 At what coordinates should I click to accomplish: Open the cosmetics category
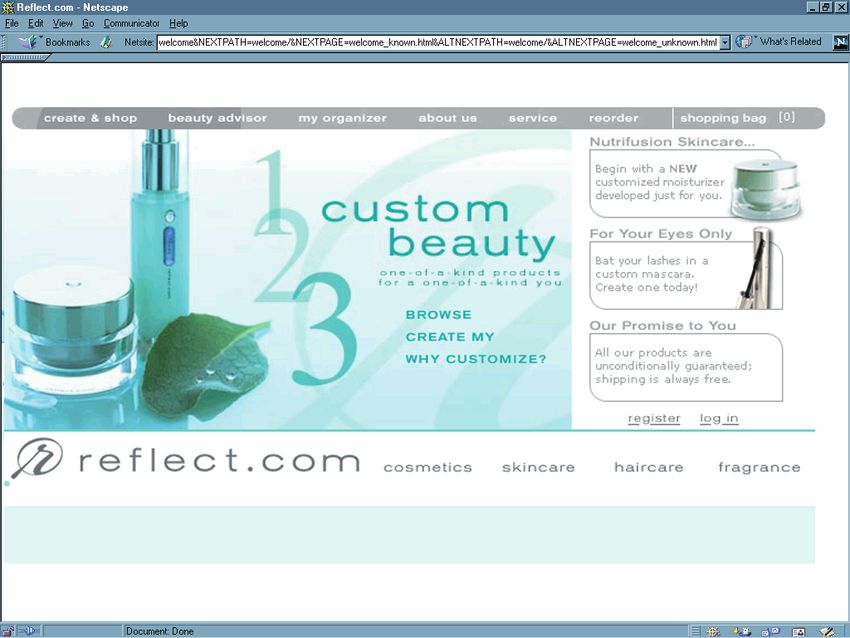(428, 467)
